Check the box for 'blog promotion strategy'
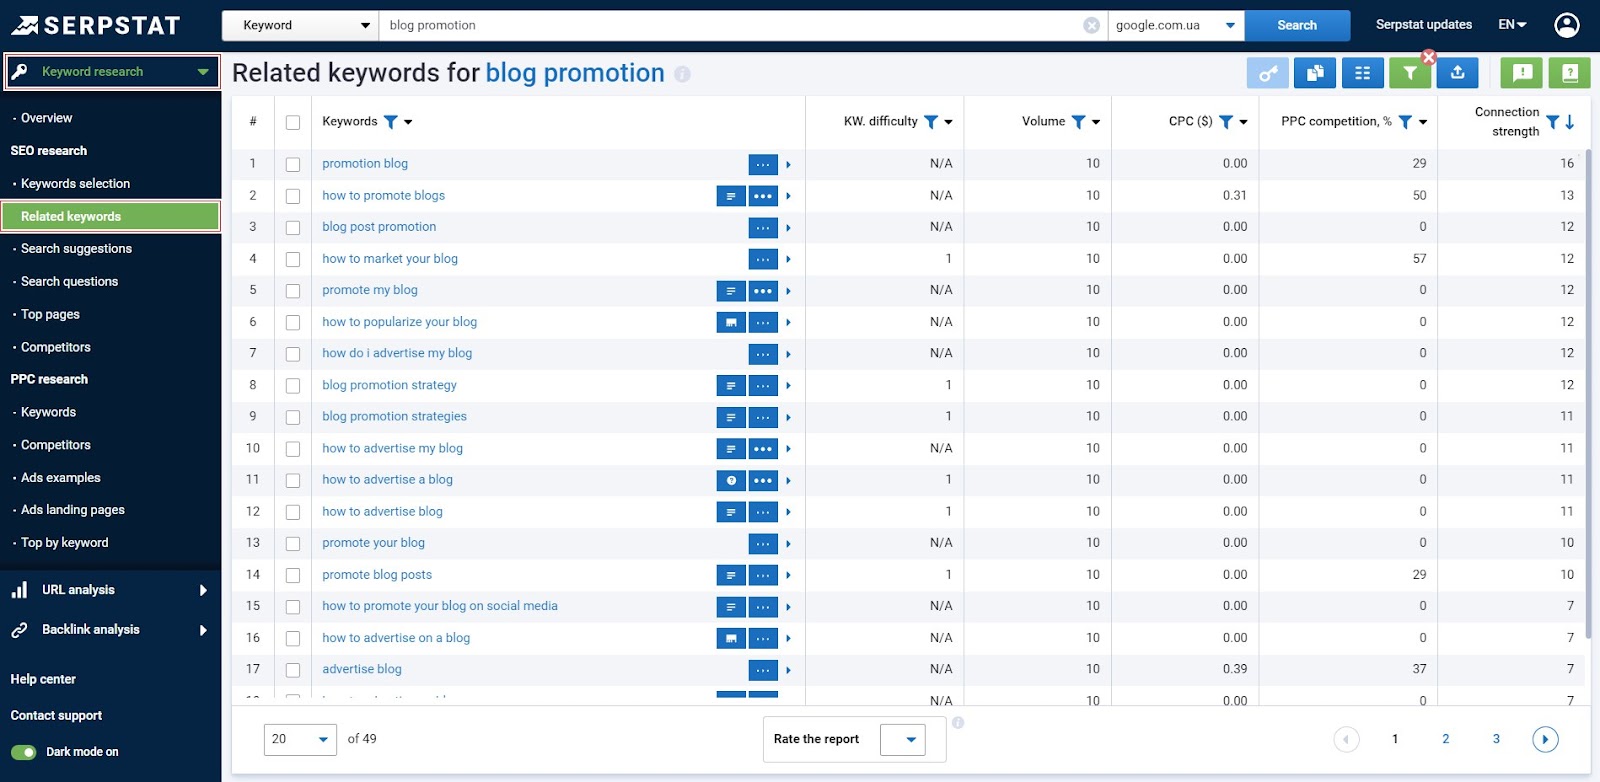Image resolution: width=1600 pixels, height=782 pixels. pos(293,386)
